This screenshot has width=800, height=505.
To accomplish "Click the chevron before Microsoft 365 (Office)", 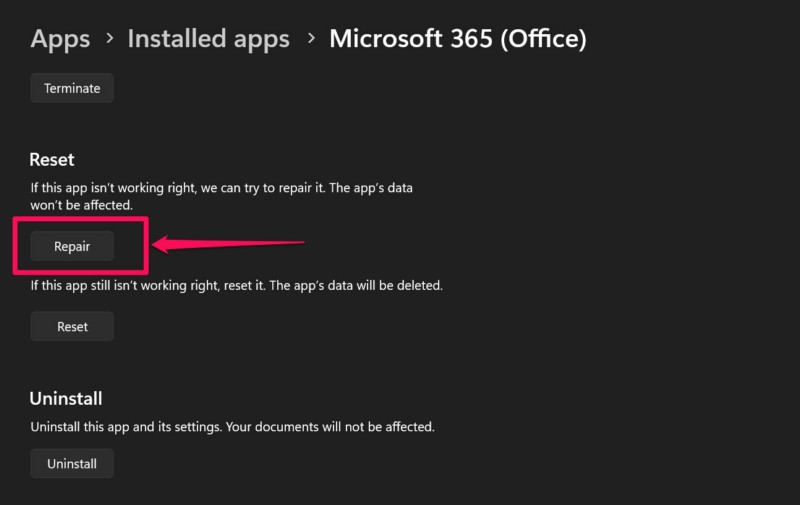I will click(x=310, y=40).
